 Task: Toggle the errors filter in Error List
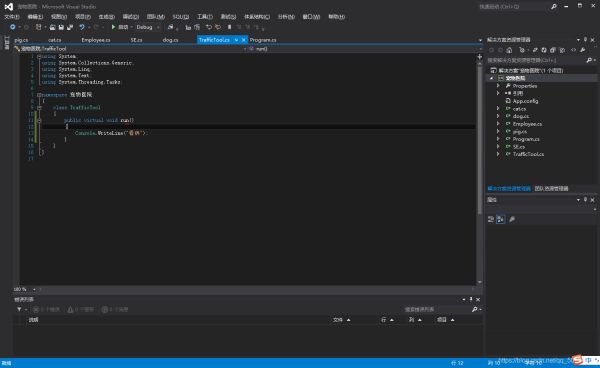point(46,309)
